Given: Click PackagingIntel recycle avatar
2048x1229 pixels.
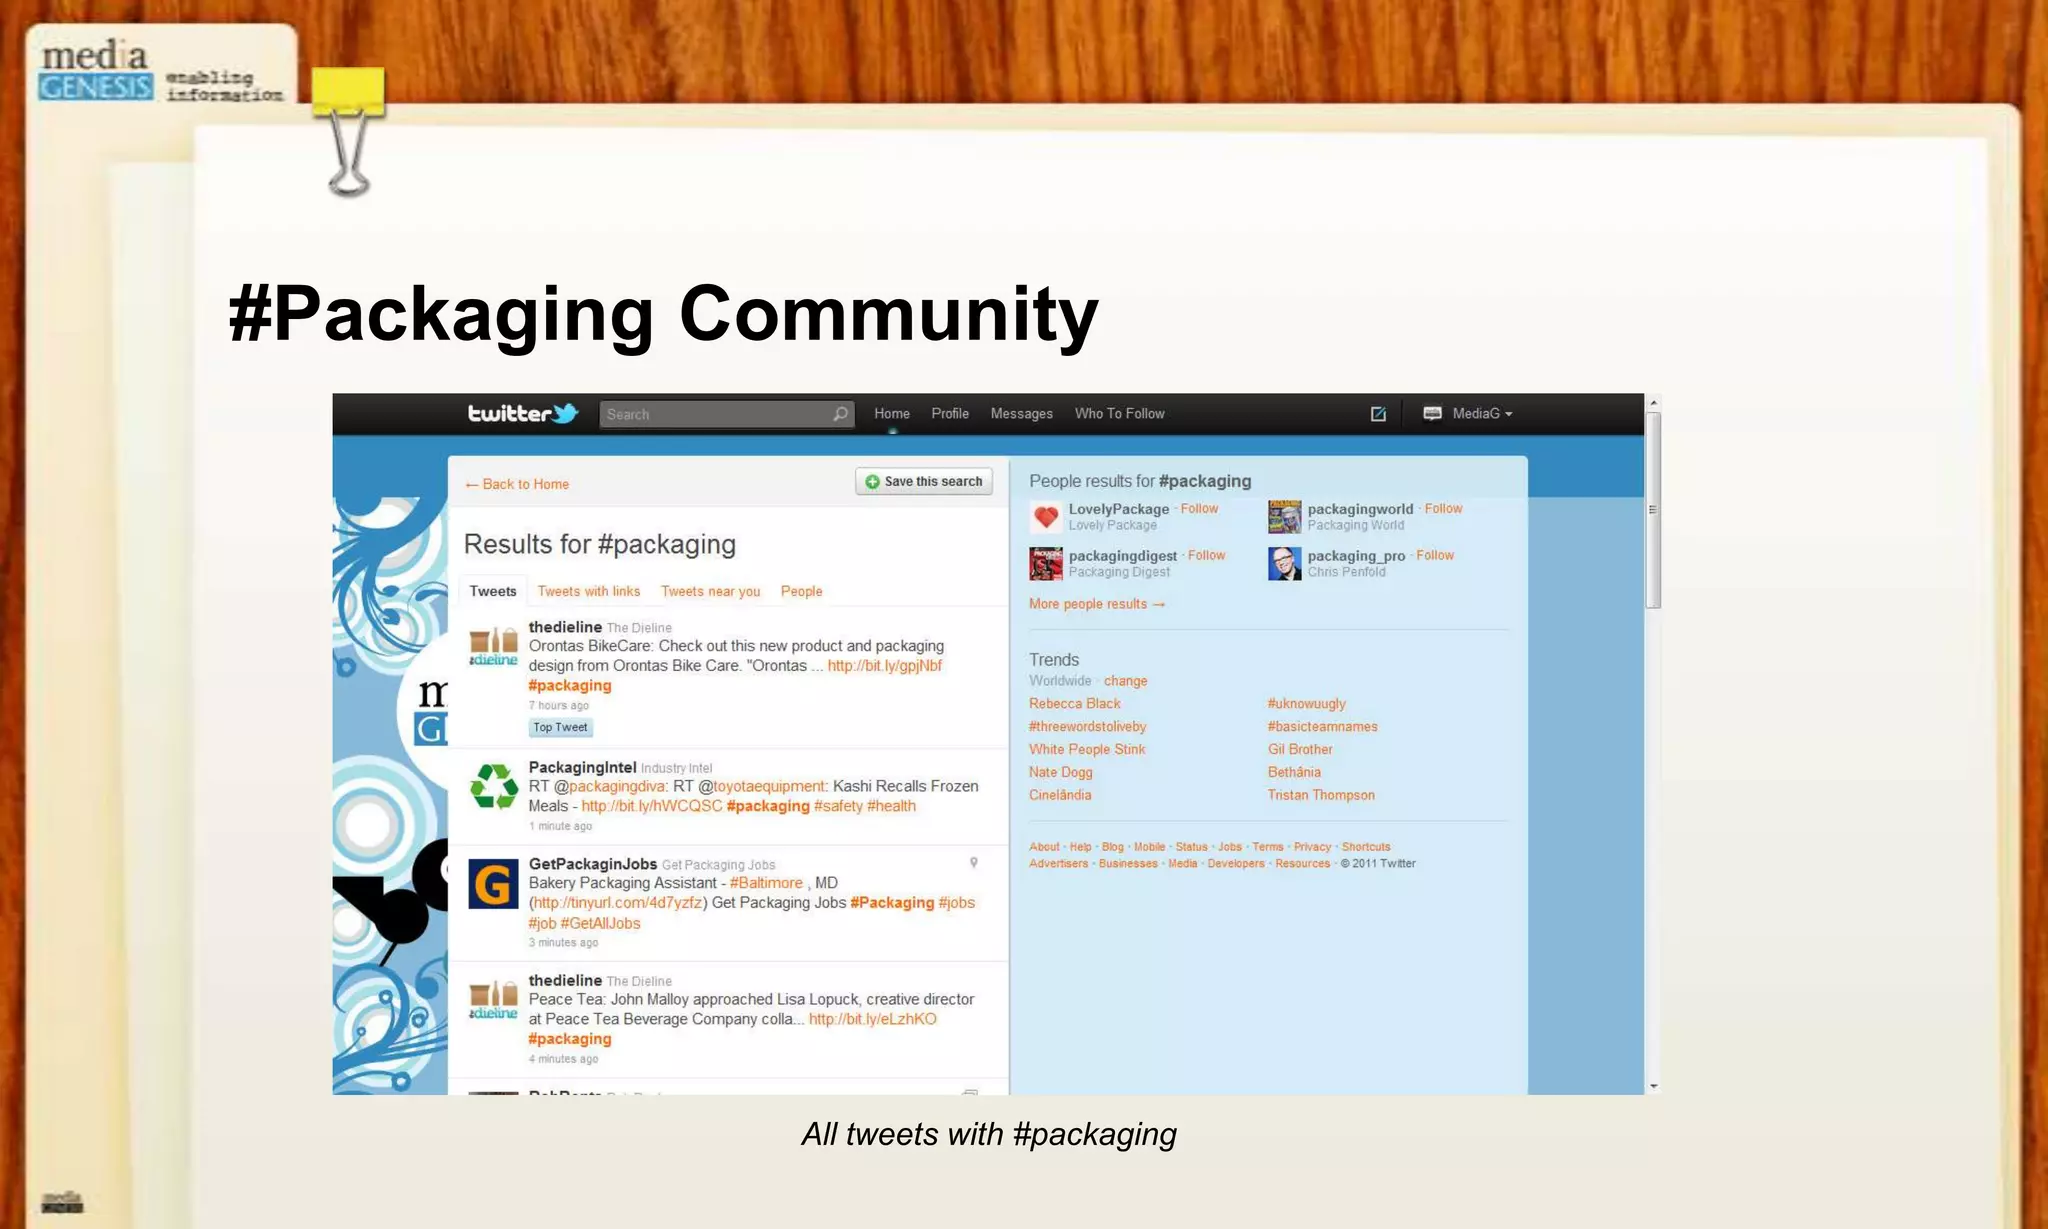Looking at the screenshot, I should point(493,786).
